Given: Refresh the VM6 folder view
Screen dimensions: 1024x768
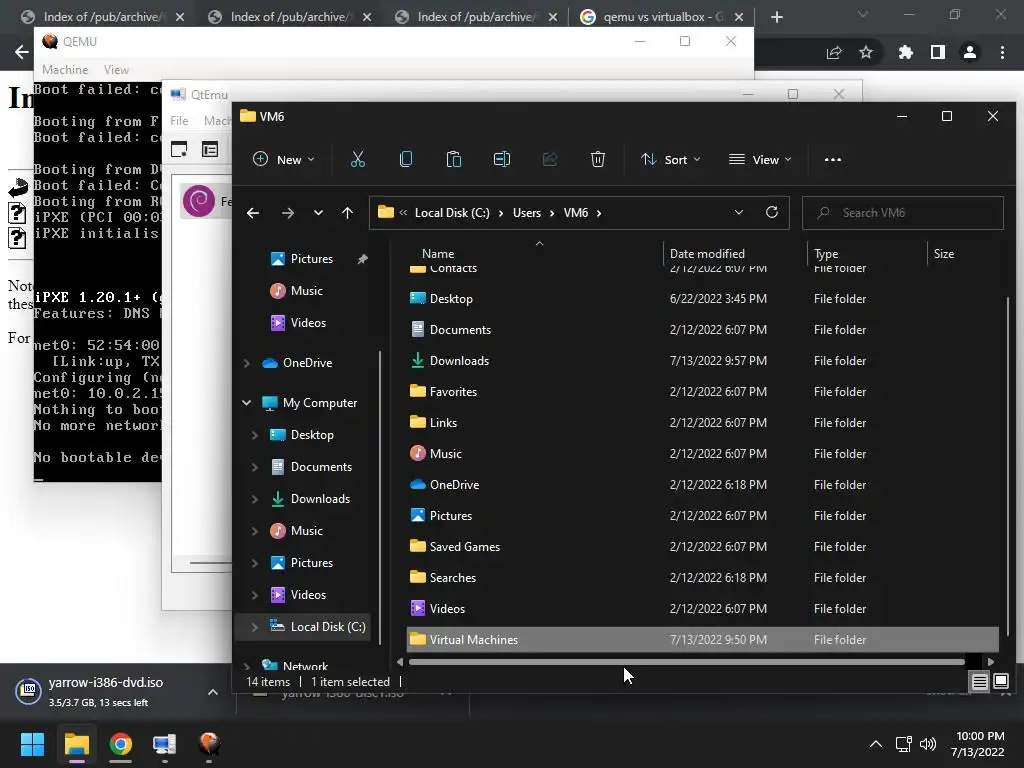Looking at the screenshot, I should tap(772, 212).
